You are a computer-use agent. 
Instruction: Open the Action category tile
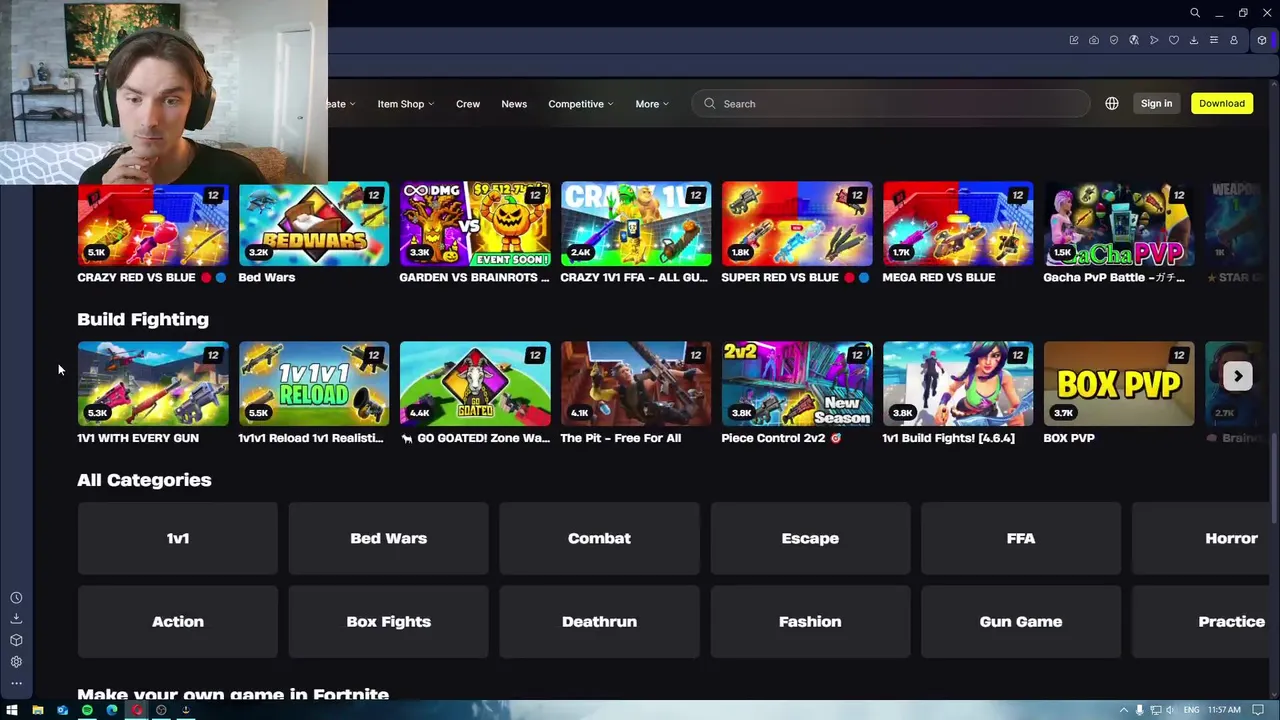tap(177, 622)
